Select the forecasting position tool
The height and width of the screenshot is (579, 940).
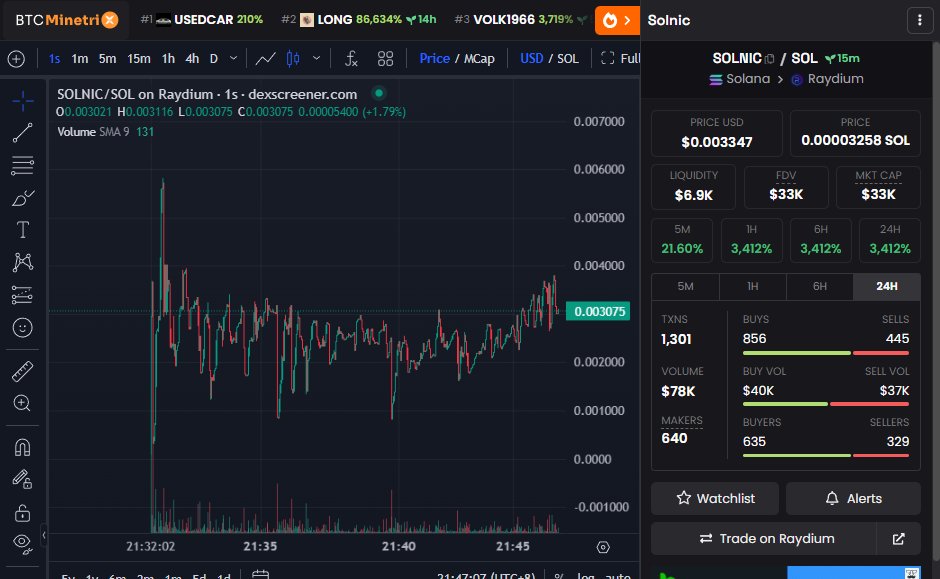click(23, 295)
